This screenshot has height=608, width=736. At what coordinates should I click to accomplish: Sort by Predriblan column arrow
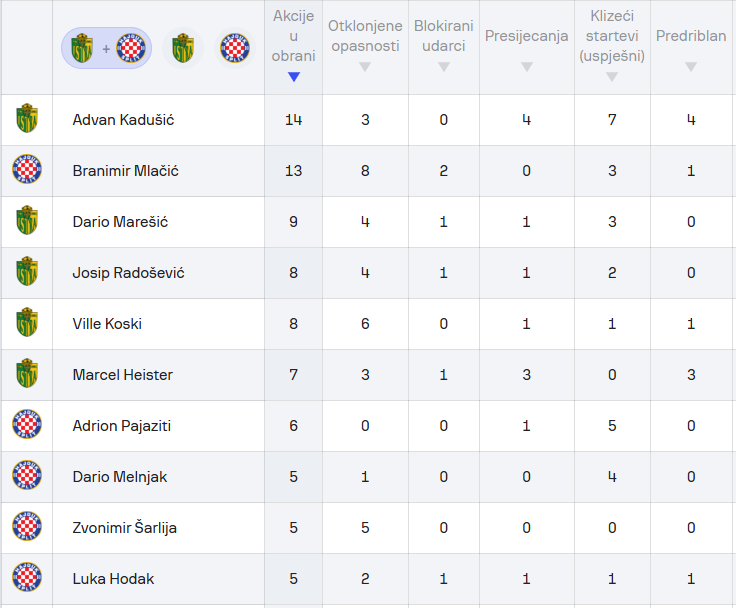pyautogui.click(x=690, y=67)
